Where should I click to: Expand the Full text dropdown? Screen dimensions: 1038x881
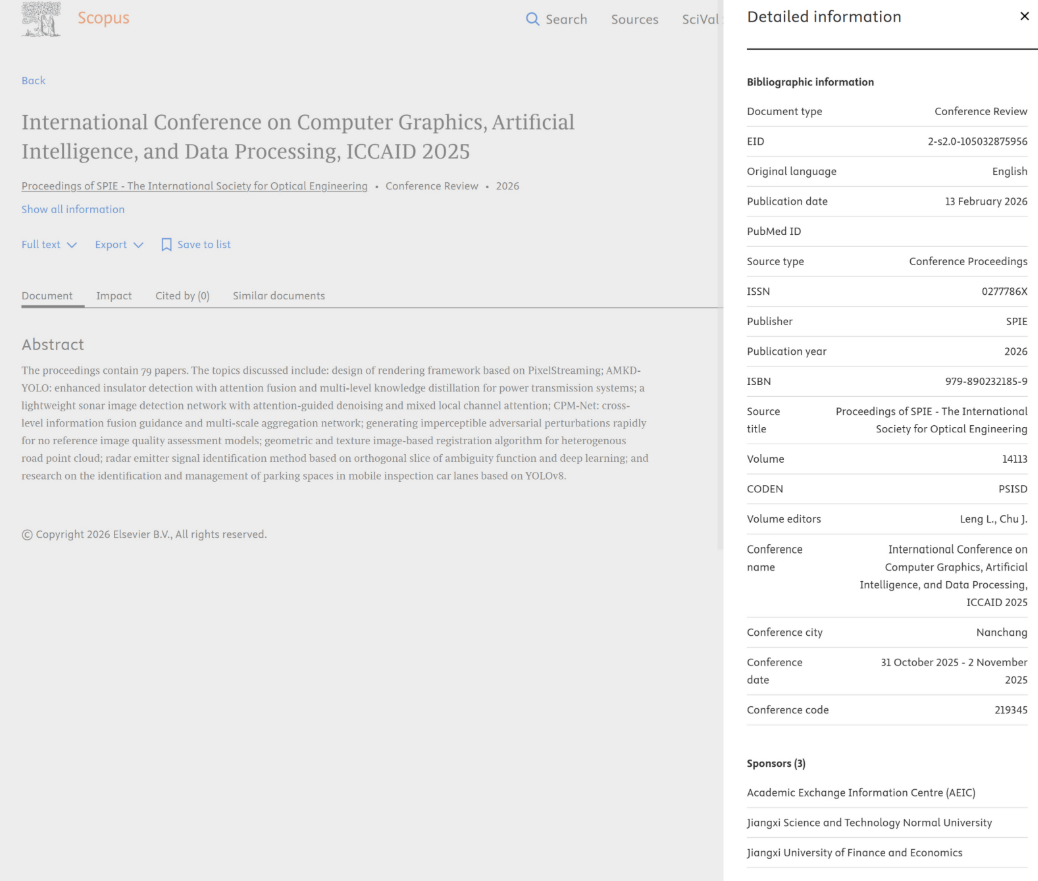49,244
